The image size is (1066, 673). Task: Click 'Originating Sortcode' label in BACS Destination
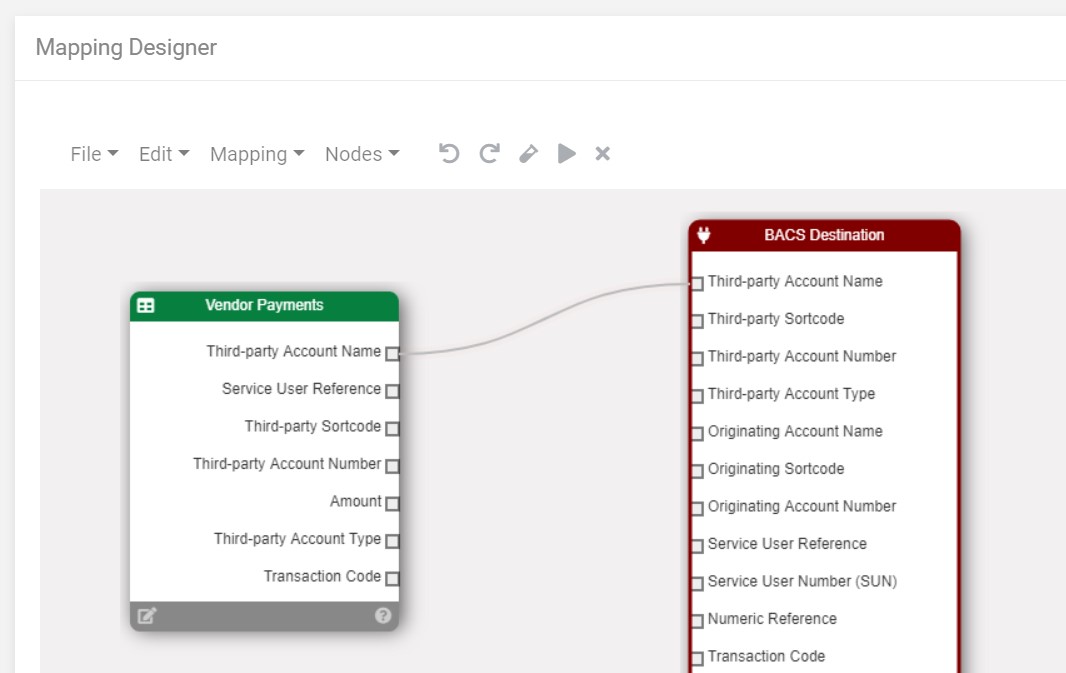[x=776, y=468]
